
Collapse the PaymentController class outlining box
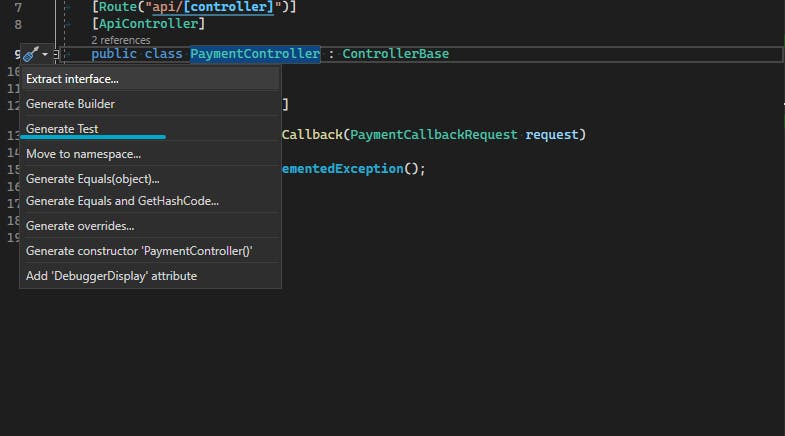click(x=57, y=54)
